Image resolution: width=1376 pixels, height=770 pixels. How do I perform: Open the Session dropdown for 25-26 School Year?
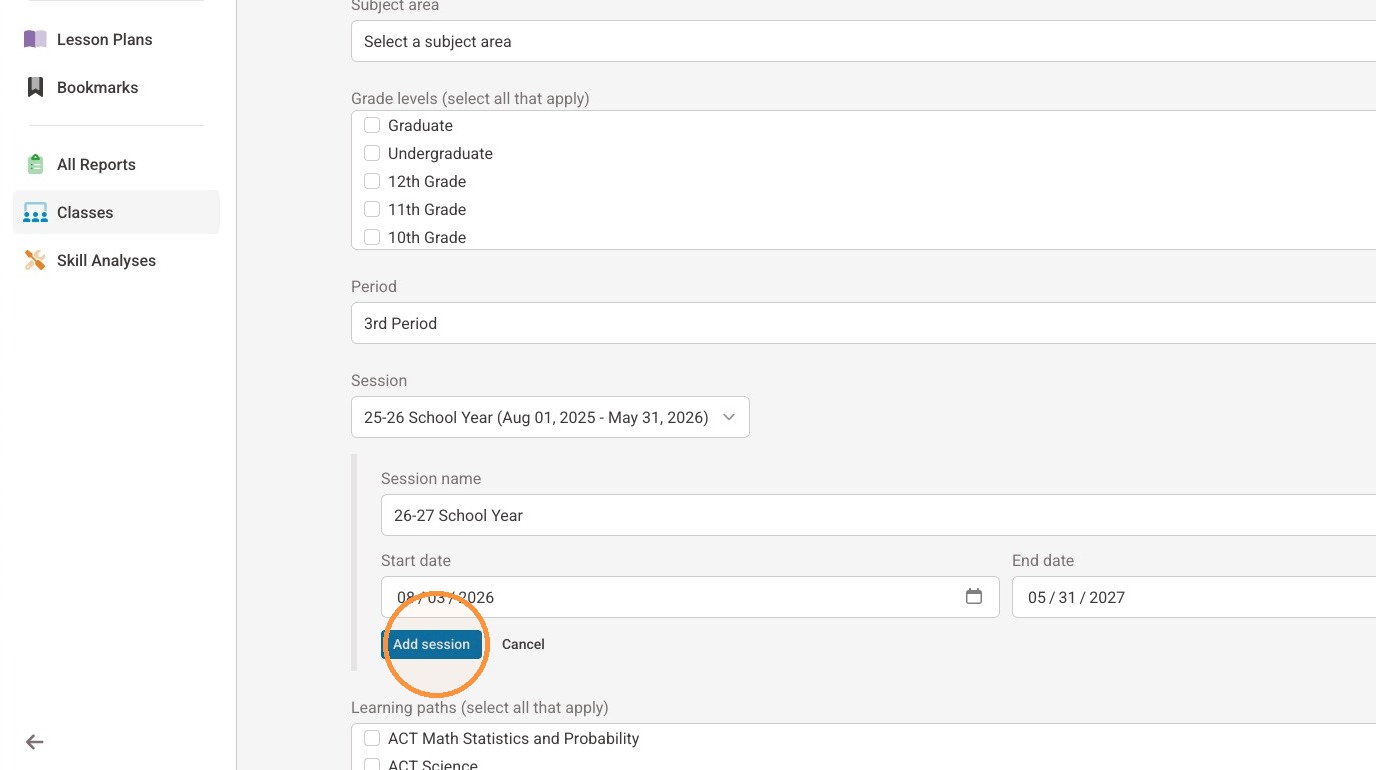(x=550, y=417)
